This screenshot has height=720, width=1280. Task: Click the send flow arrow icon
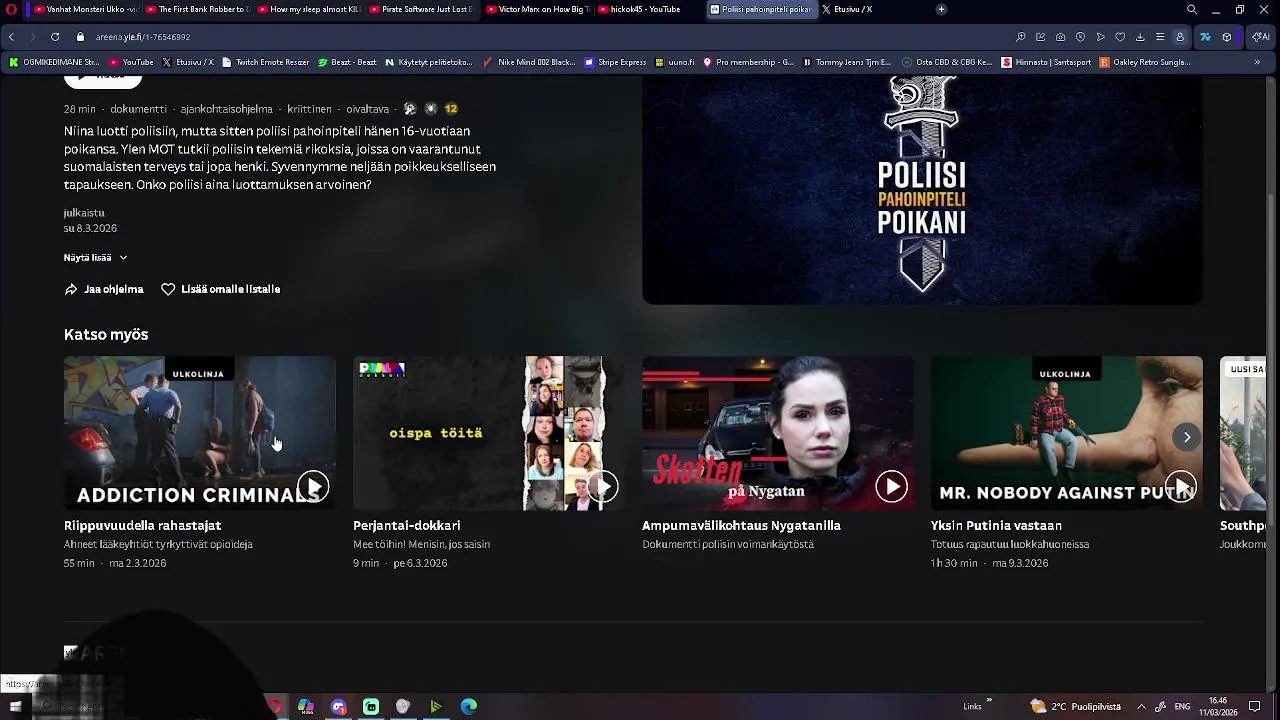[1100, 37]
